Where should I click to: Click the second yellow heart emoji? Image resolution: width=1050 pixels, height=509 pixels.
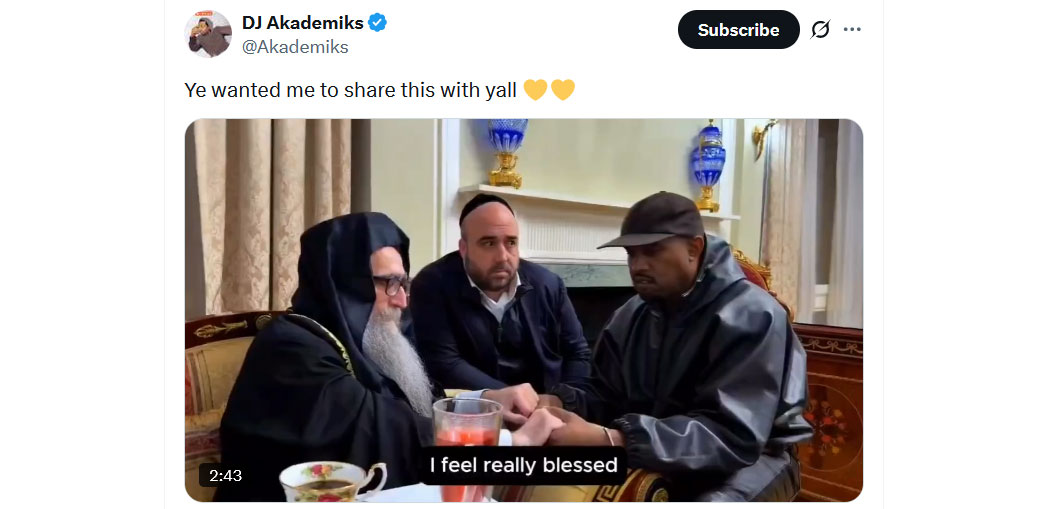click(x=562, y=90)
